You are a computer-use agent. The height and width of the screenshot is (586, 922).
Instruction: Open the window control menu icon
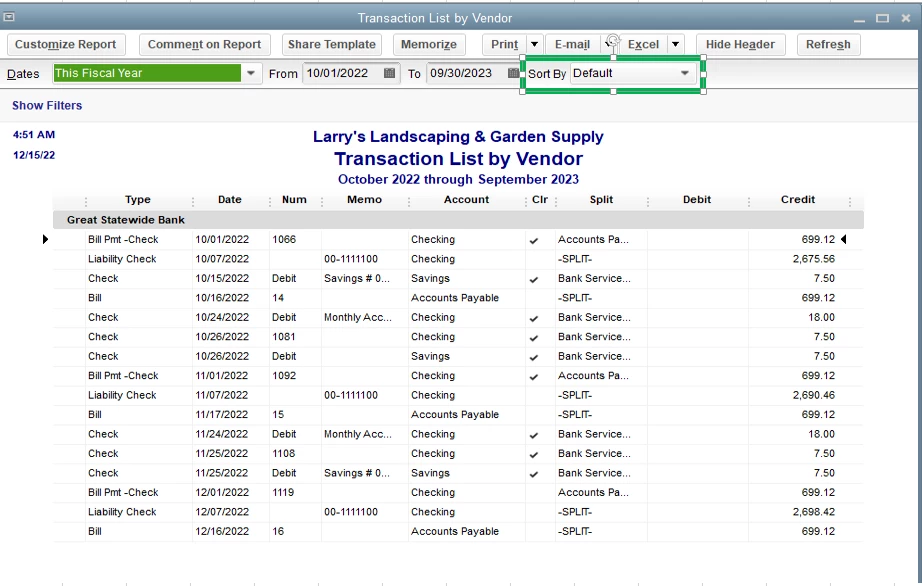coord(9,18)
